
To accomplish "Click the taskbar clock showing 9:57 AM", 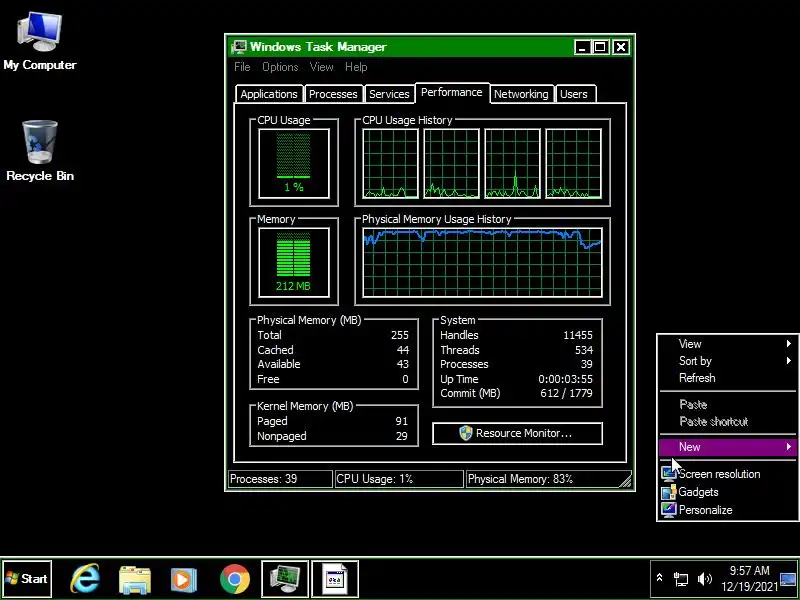I will (x=749, y=578).
